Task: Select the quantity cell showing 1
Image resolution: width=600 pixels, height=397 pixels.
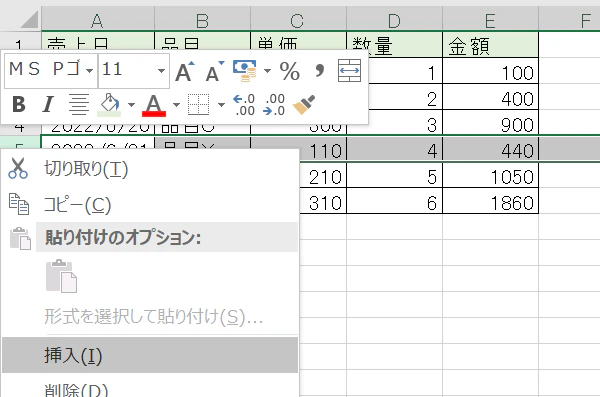Action: point(406,71)
